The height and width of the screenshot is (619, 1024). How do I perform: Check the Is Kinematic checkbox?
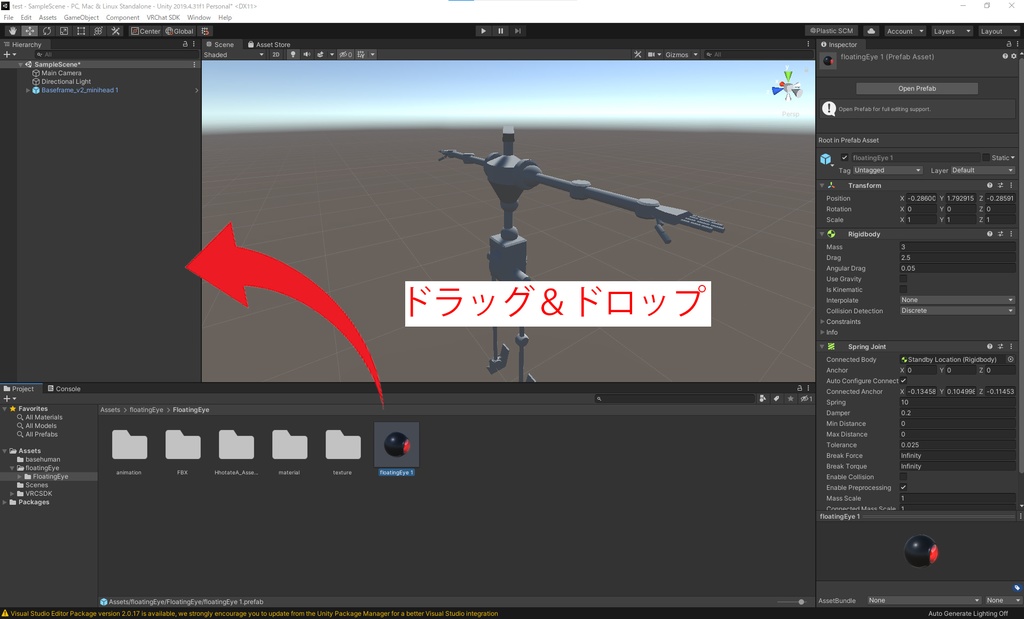(903, 290)
